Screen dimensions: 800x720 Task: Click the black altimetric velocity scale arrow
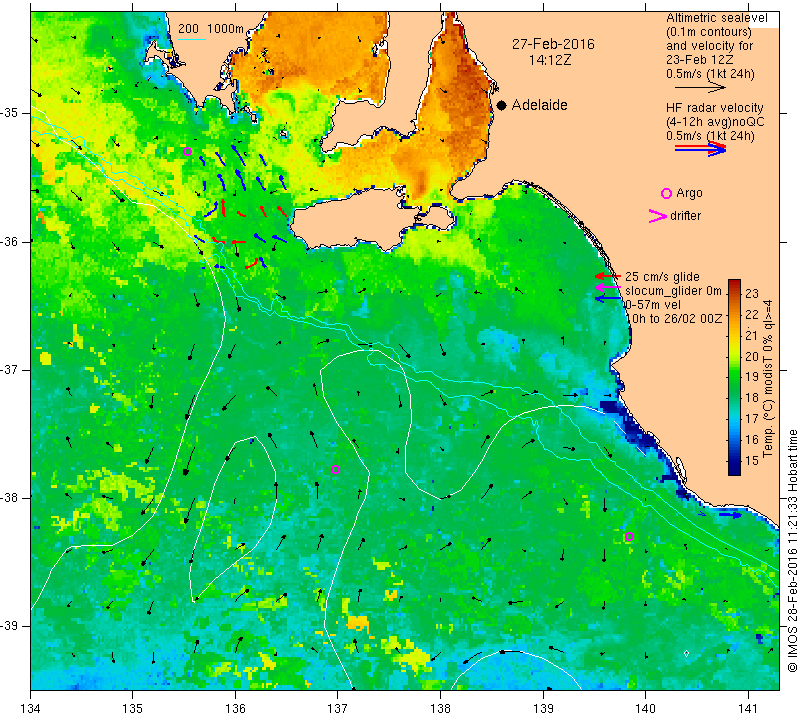(700, 87)
